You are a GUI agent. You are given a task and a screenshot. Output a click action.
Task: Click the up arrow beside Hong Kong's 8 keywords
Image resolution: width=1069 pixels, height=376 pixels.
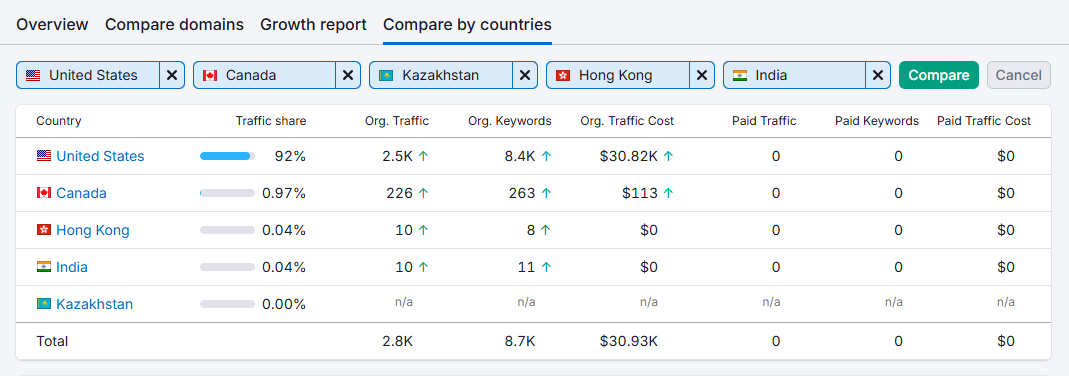(x=545, y=230)
